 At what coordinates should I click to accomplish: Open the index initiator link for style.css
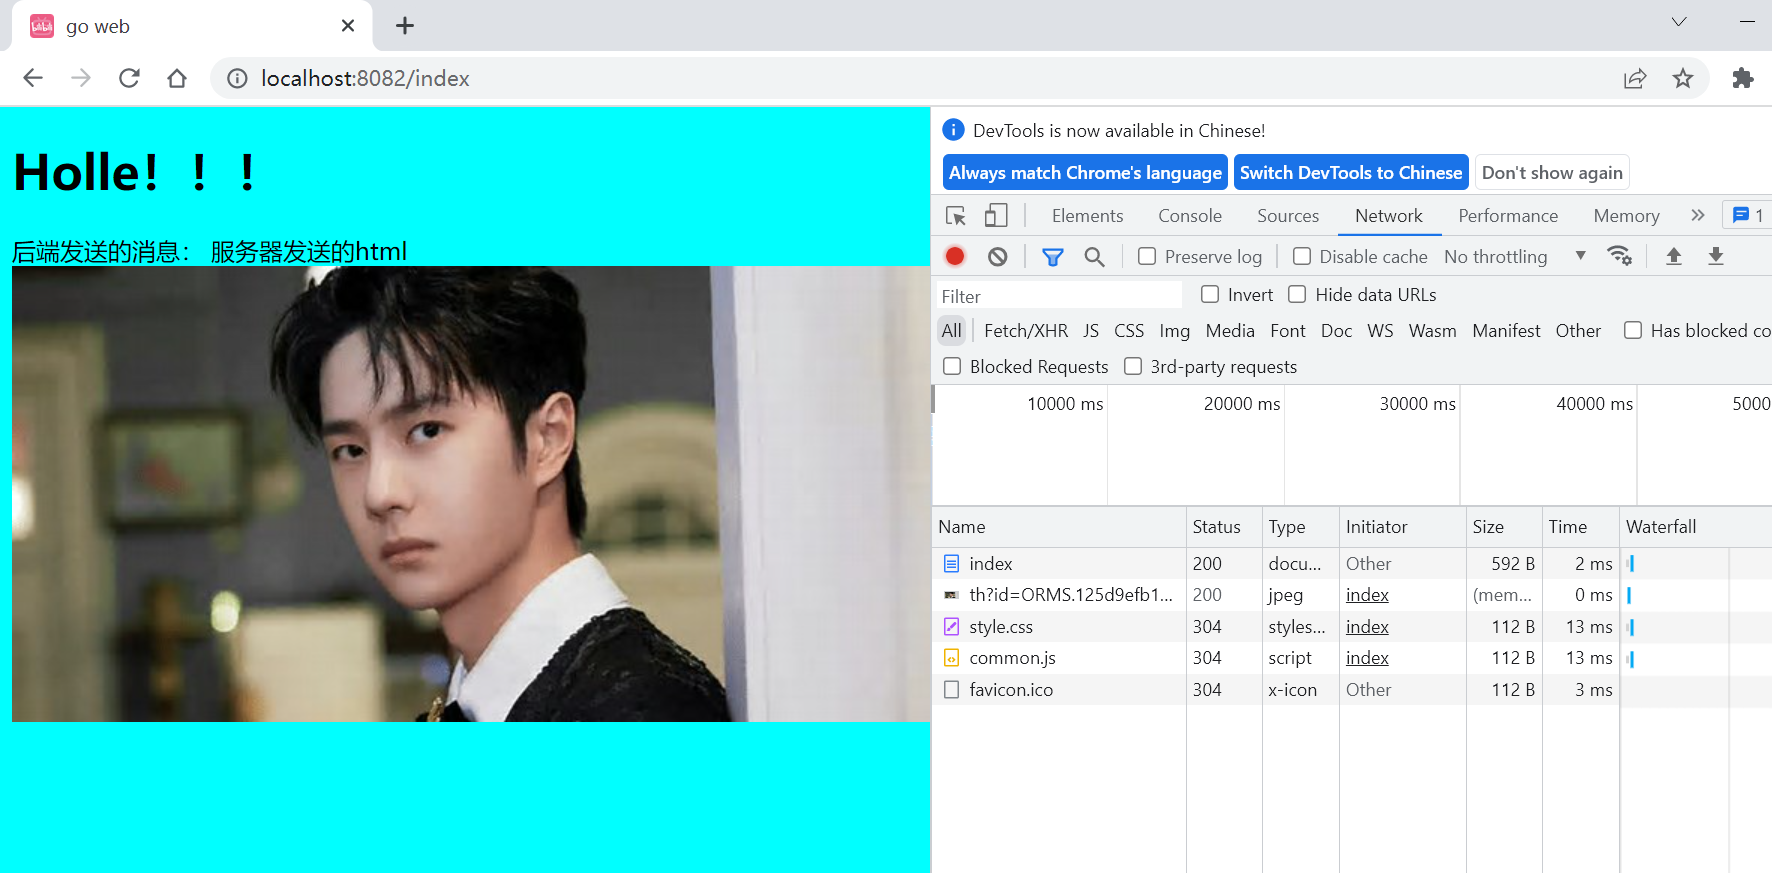click(x=1367, y=627)
